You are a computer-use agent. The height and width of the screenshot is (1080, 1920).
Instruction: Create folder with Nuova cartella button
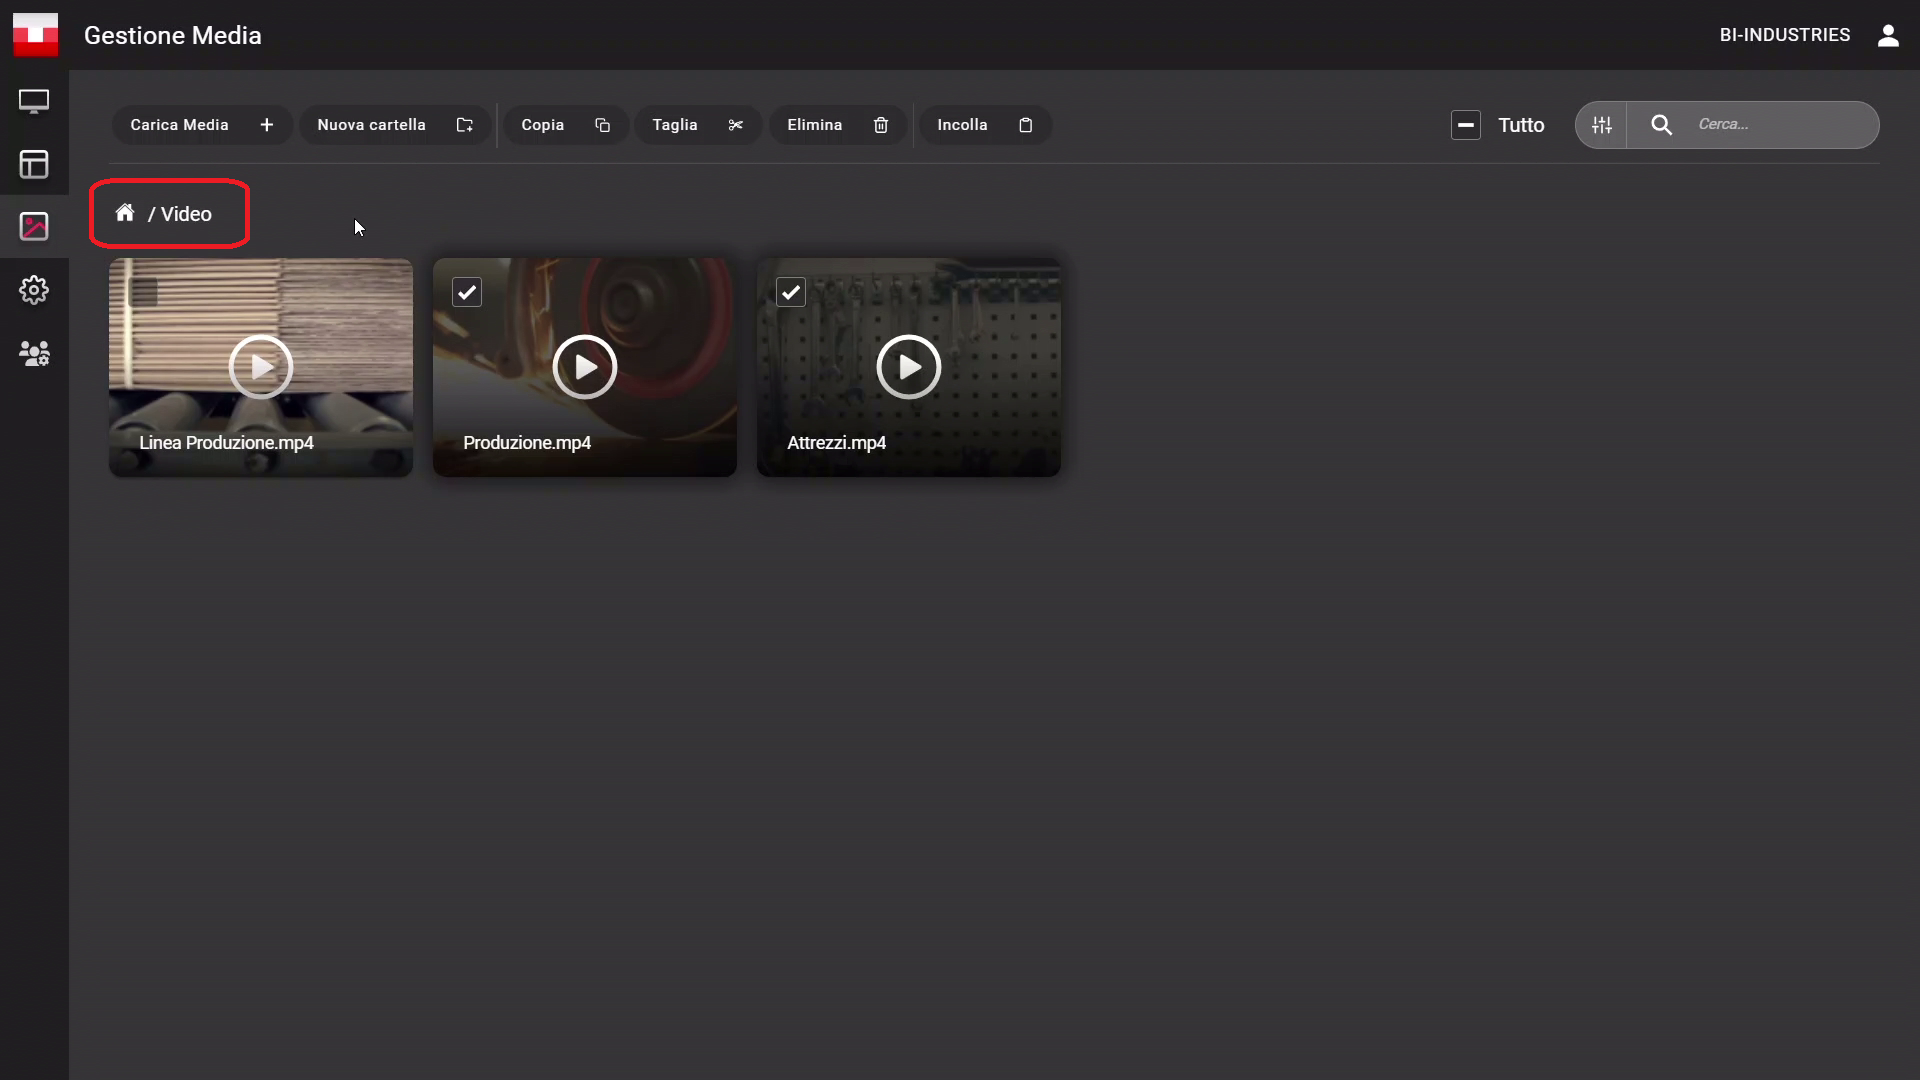pyautogui.click(x=394, y=125)
